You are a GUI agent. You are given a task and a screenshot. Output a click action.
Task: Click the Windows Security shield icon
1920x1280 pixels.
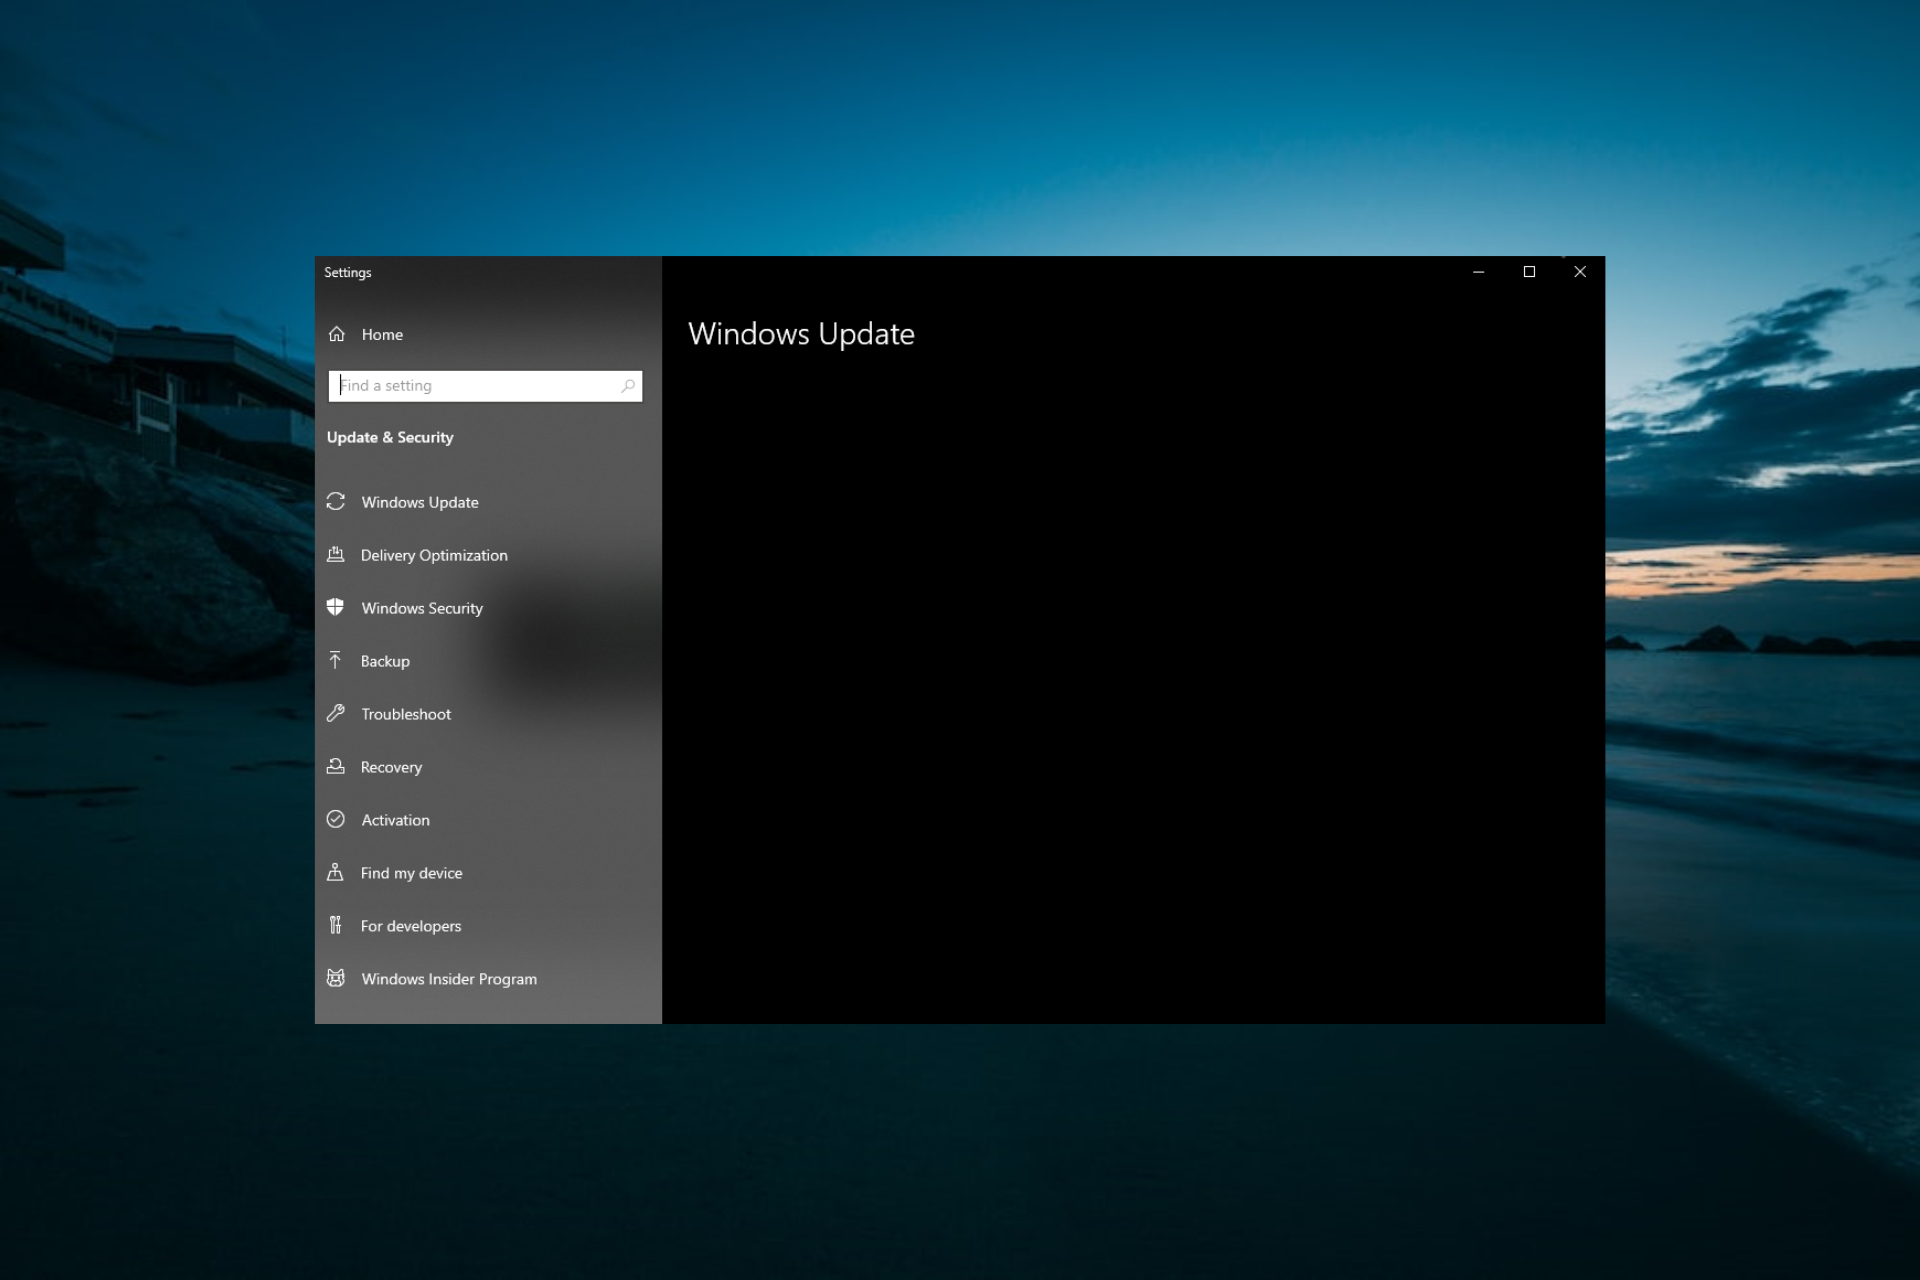point(335,607)
